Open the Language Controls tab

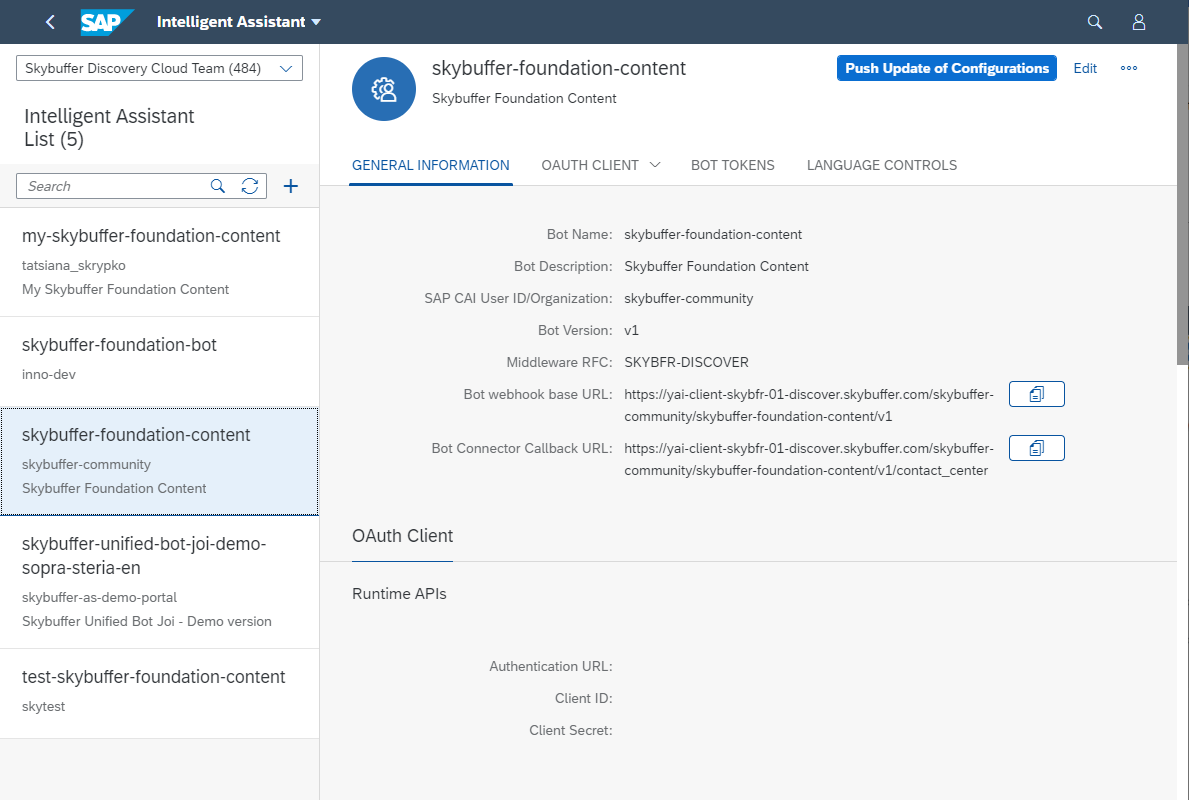click(x=882, y=165)
